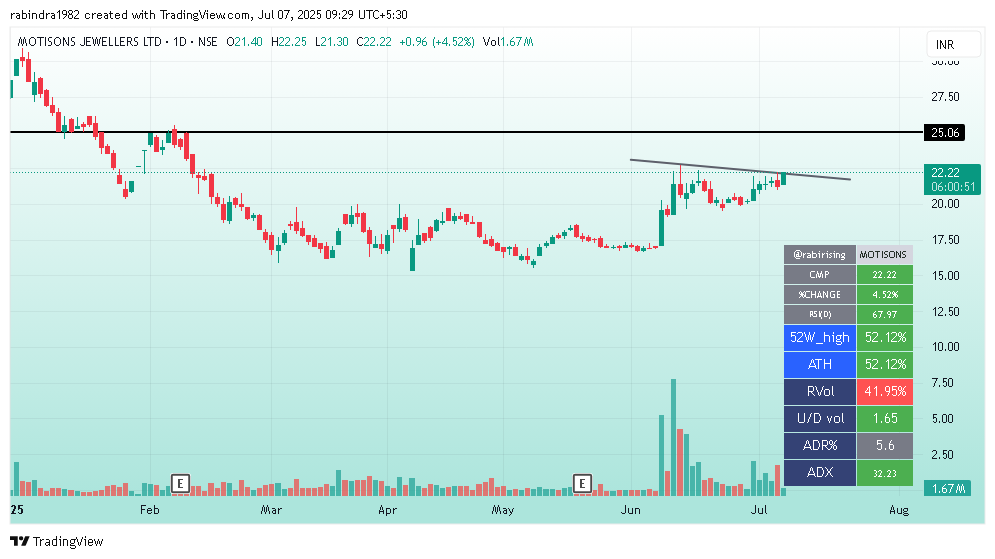Click the U/D vol 1.65 value cell
This screenshot has width=995, height=559.
[x=885, y=418]
